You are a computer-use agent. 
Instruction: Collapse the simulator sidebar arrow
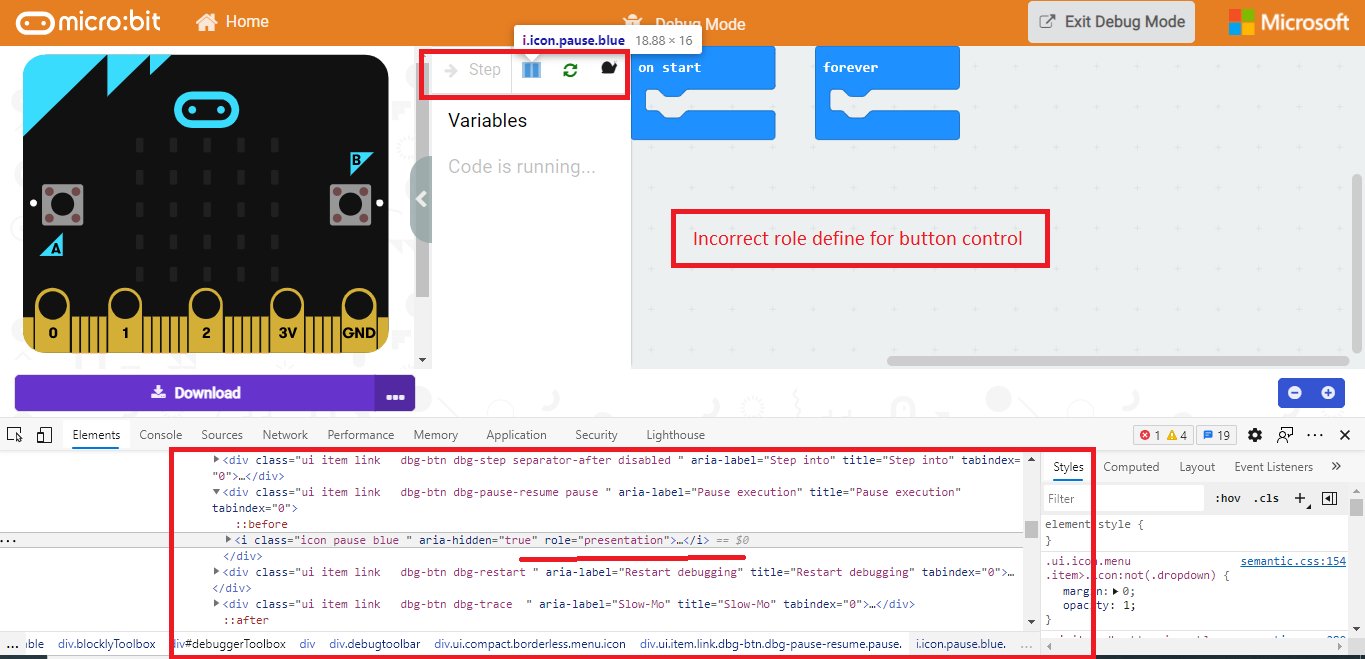[420, 198]
